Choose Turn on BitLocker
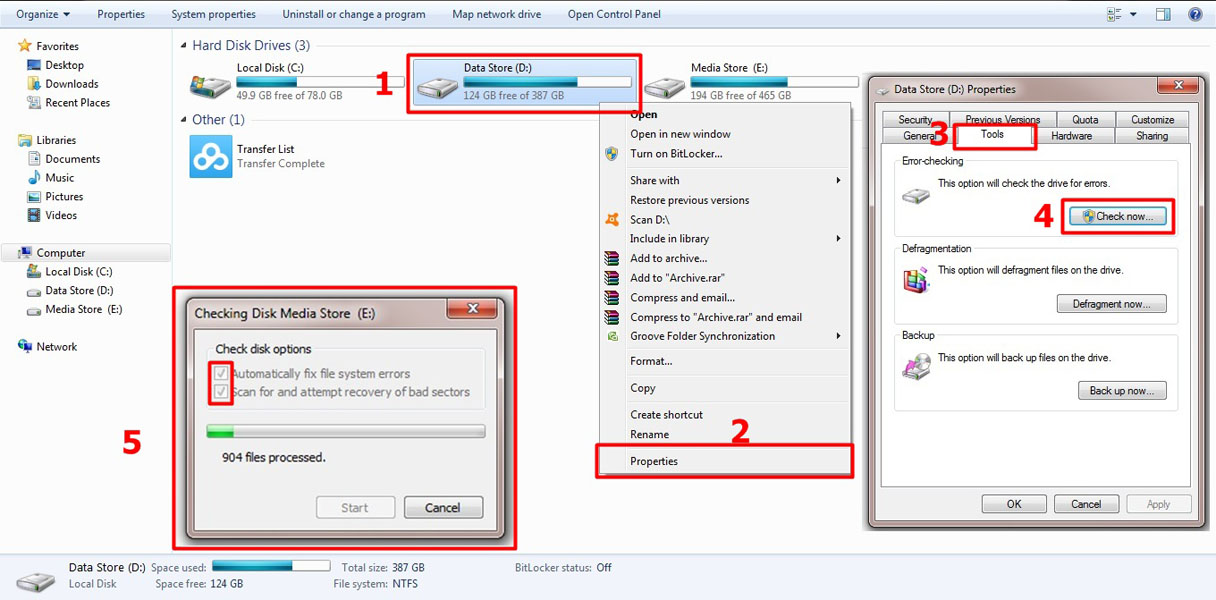 point(676,154)
